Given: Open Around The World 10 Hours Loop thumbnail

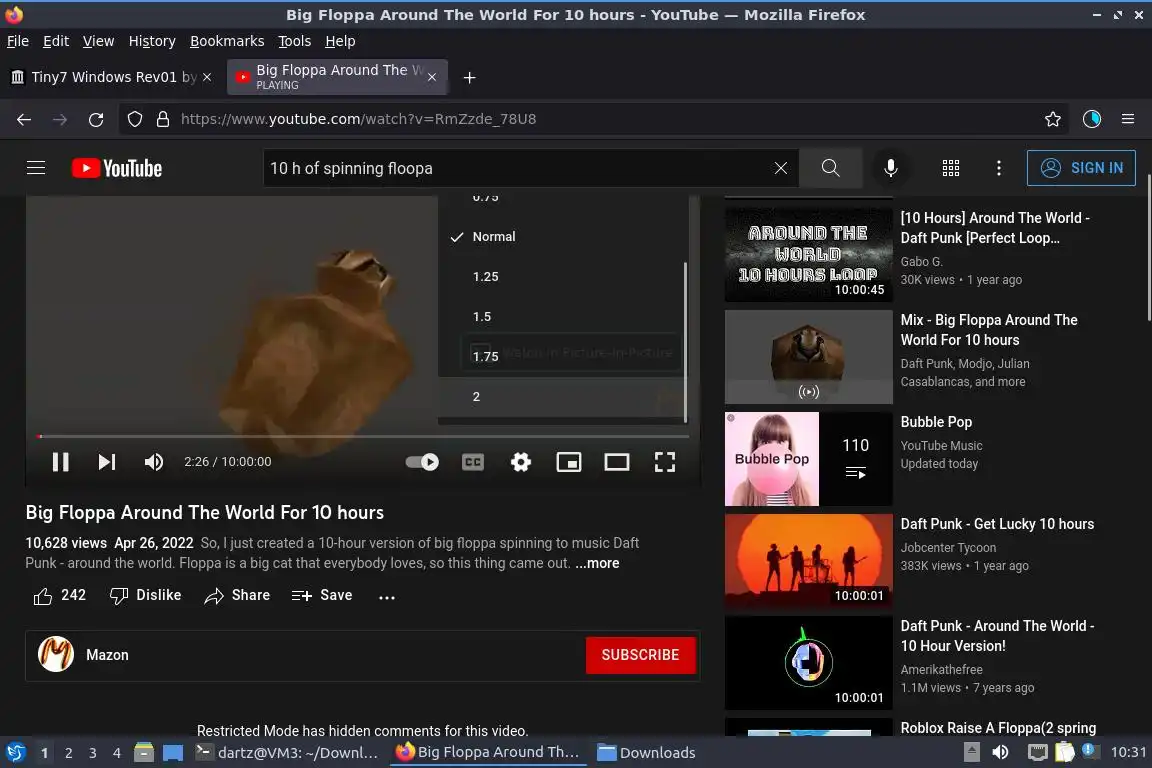Looking at the screenshot, I should pos(809,254).
